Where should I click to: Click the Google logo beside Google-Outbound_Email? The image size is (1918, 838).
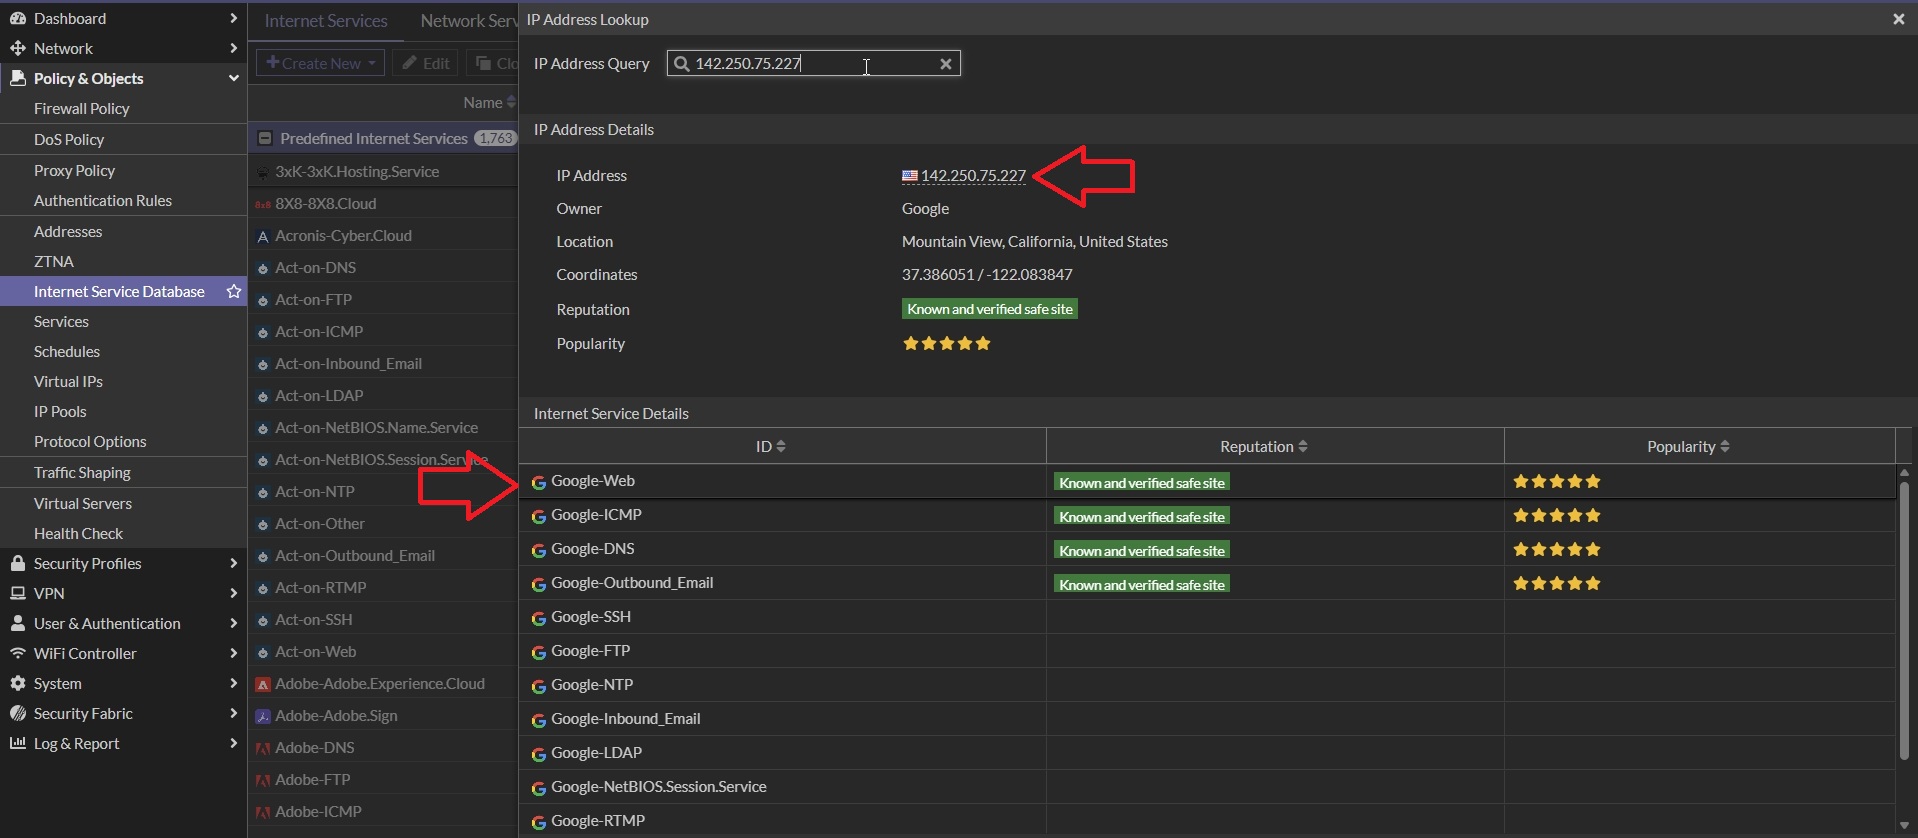point(539,584)
